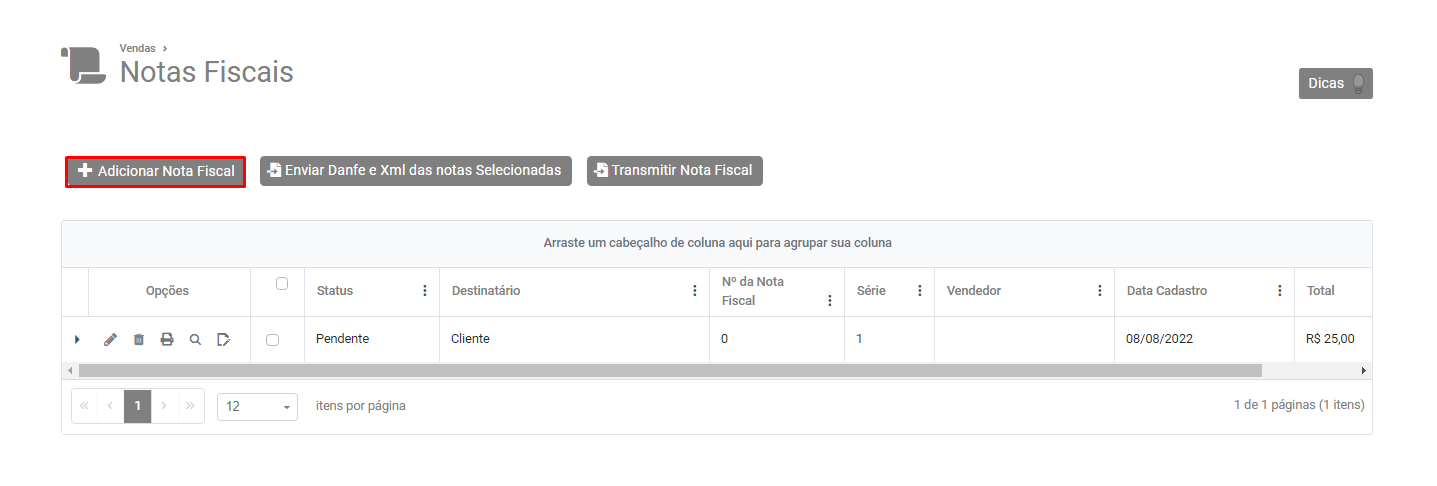Print the invoice using the printer icon
This screenshot has height=486, width=1437.
(x=167, y=340)
